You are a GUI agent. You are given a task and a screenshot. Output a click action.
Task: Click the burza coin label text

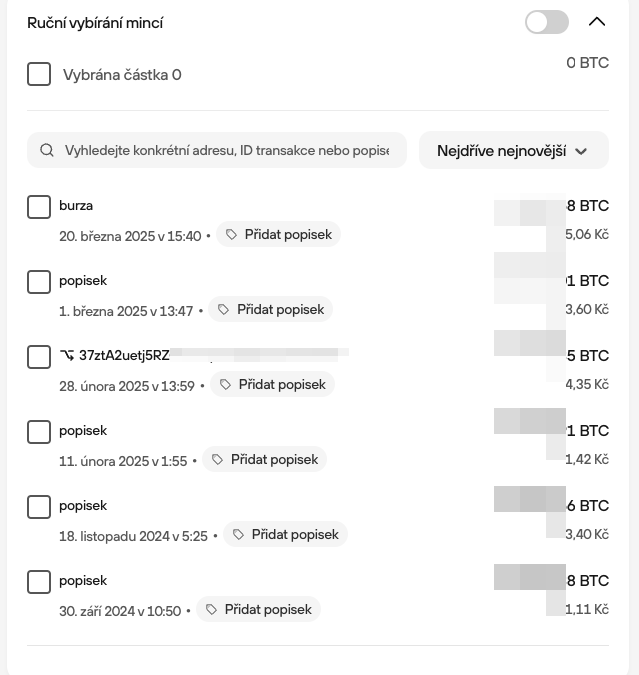pyautogui.click(x=76, y=205)
